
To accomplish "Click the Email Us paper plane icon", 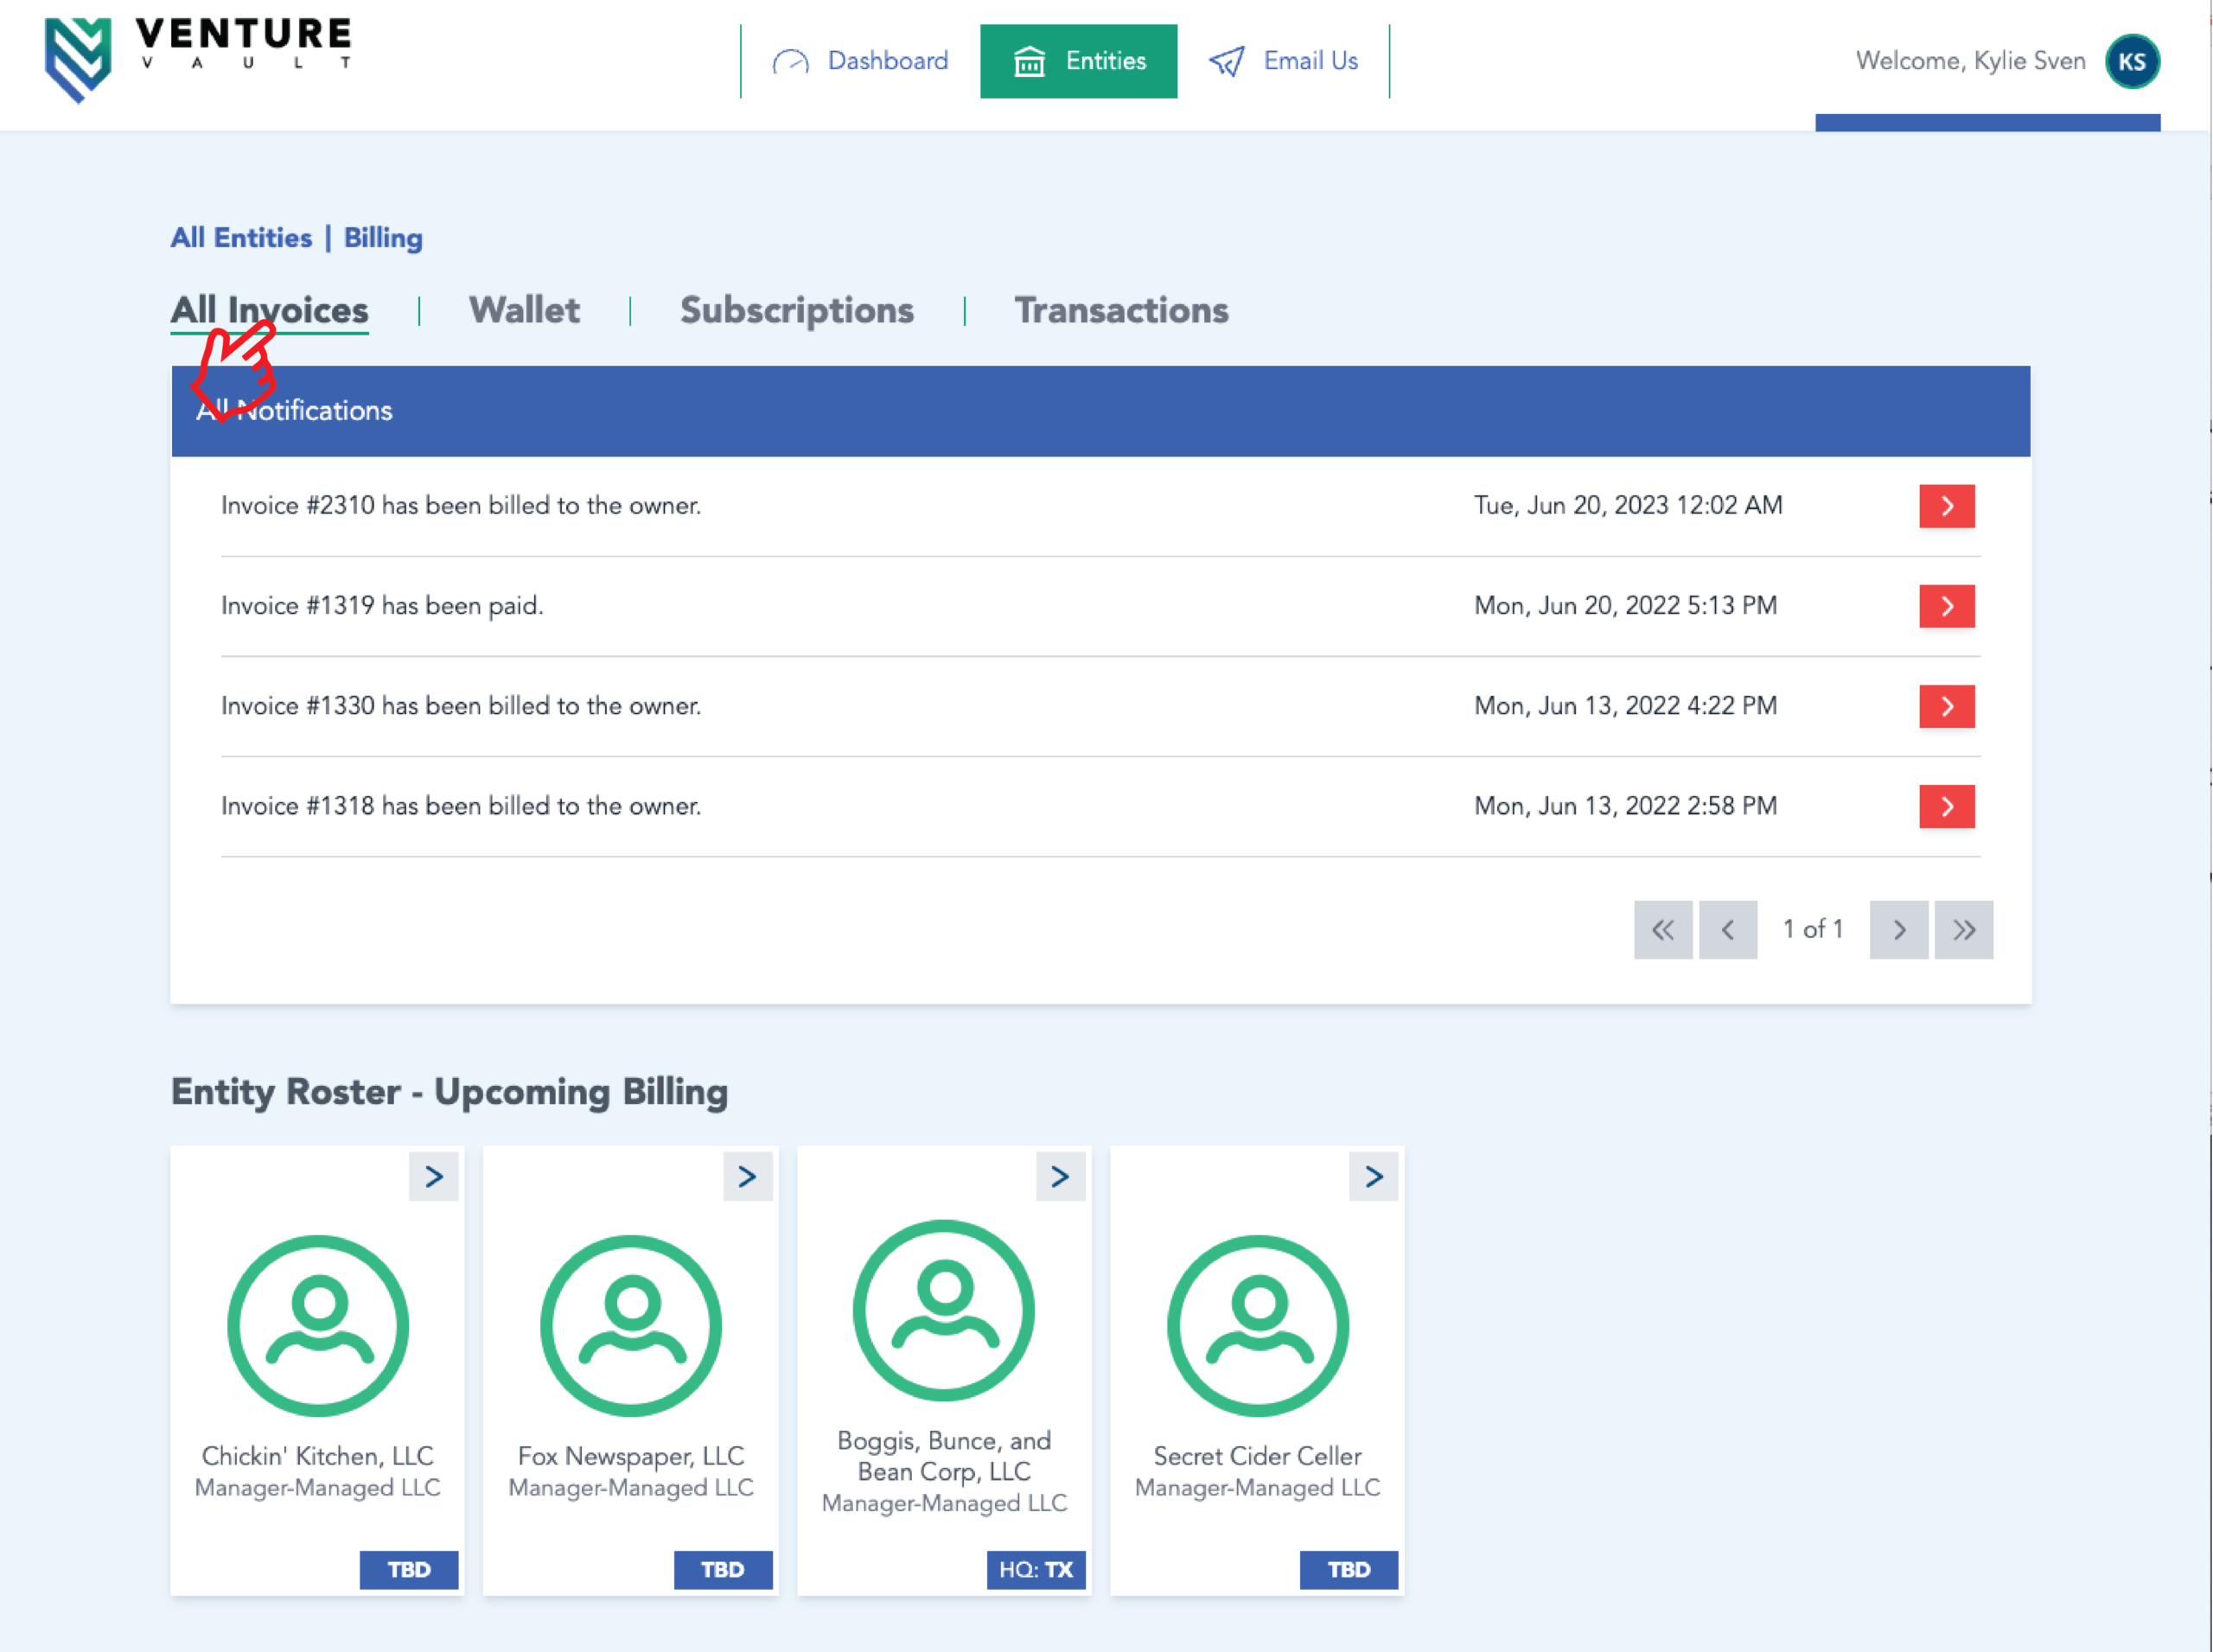I will pyautogui.click(x=1226, y=61).
